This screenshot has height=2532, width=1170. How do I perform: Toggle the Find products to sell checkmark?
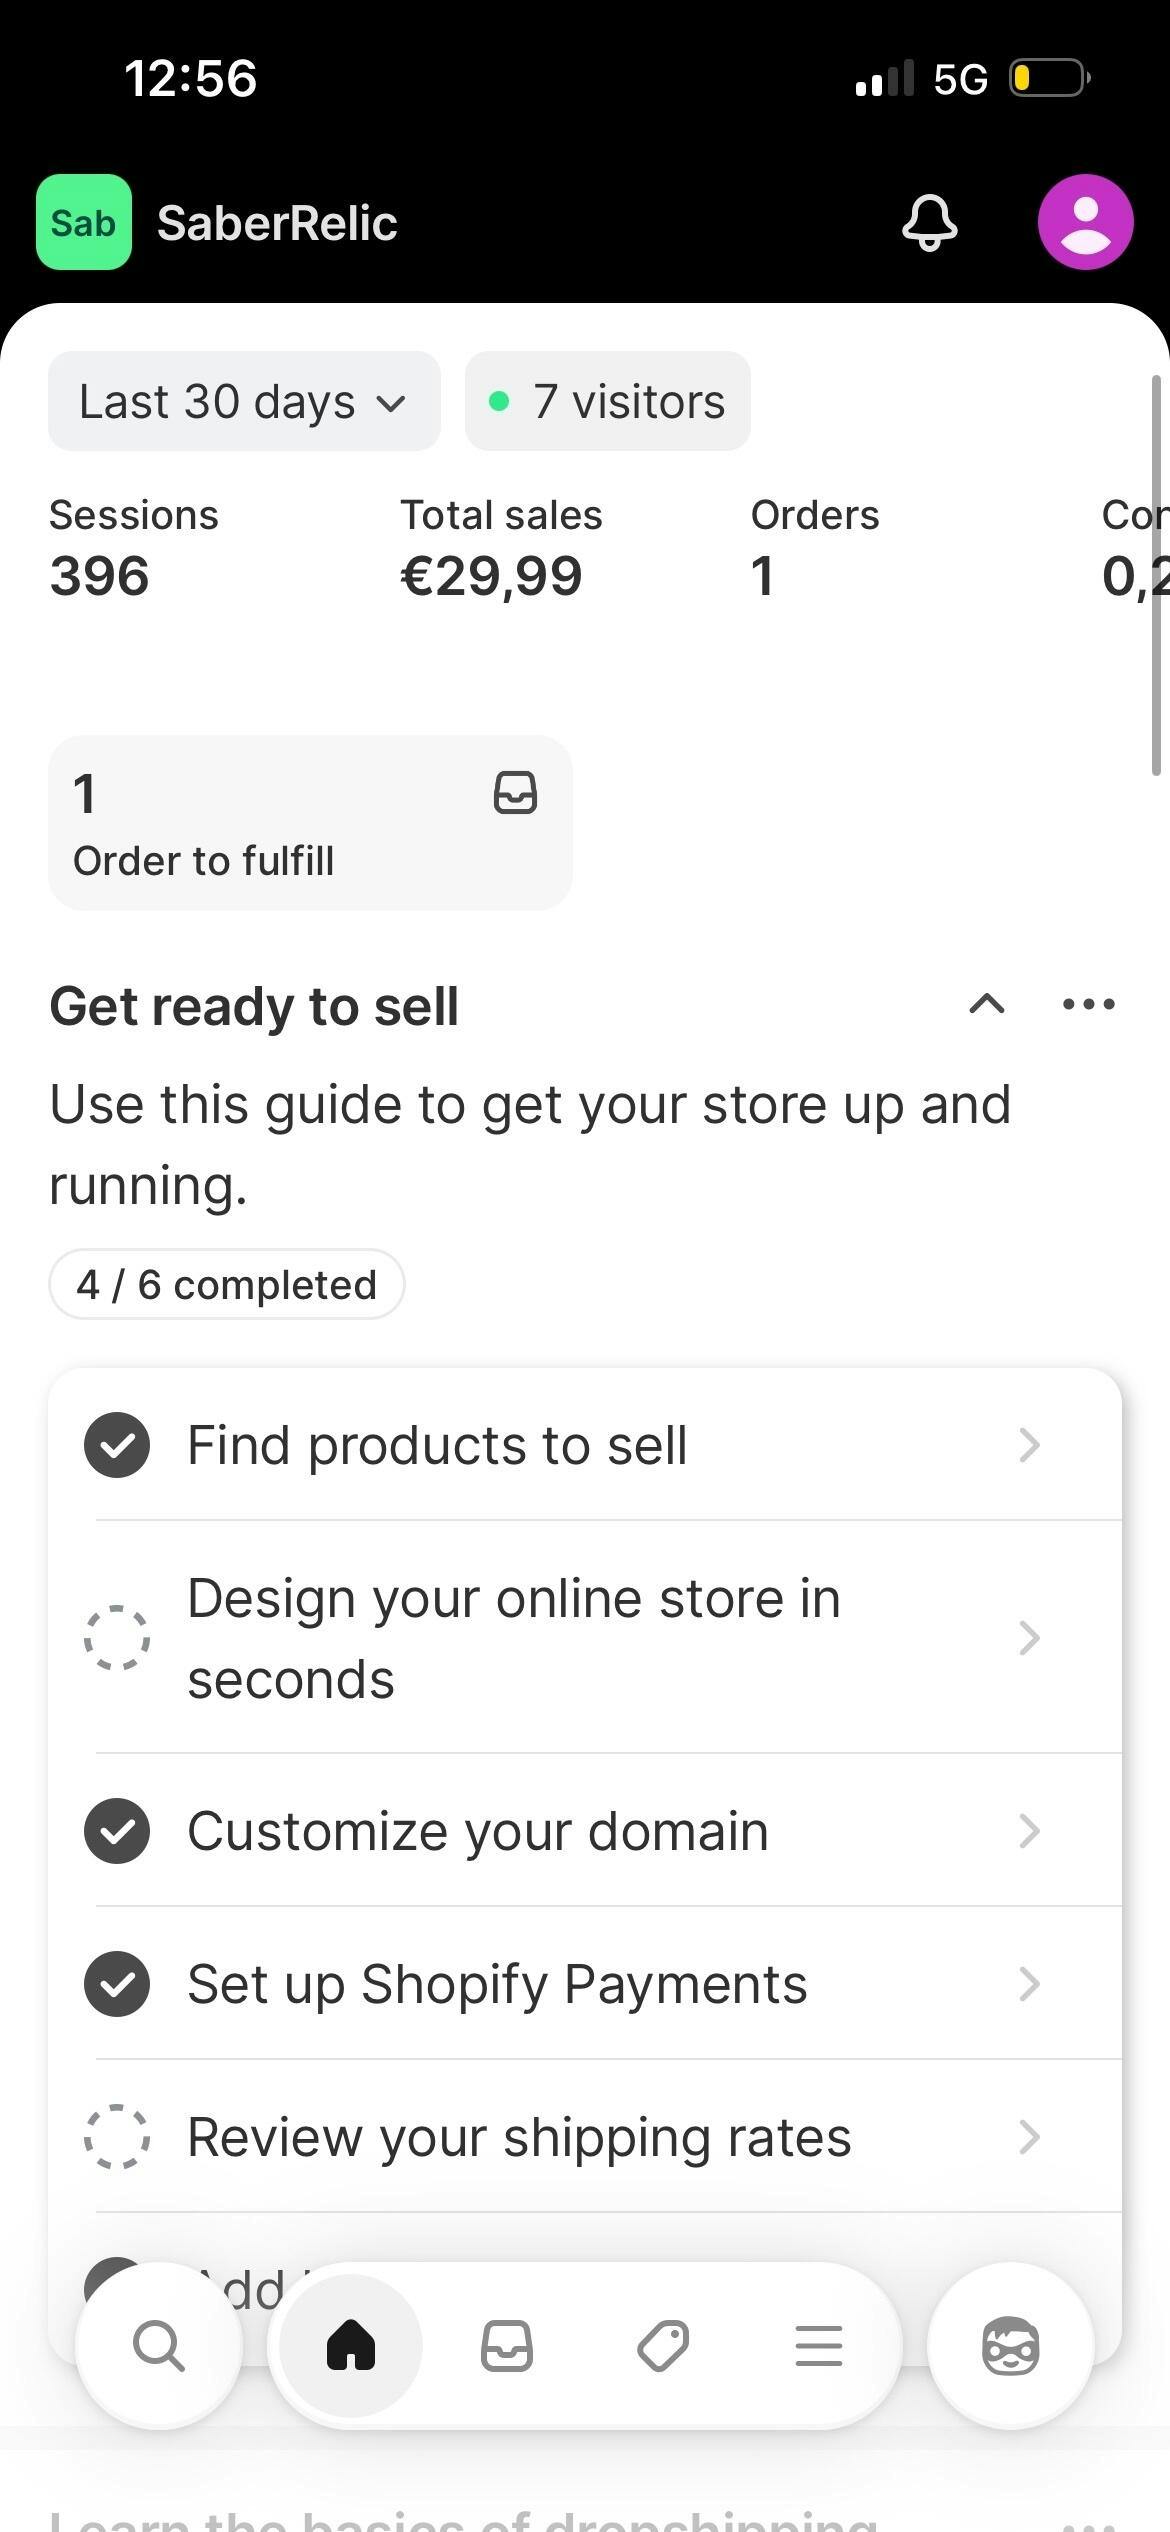pos(117,1445)
